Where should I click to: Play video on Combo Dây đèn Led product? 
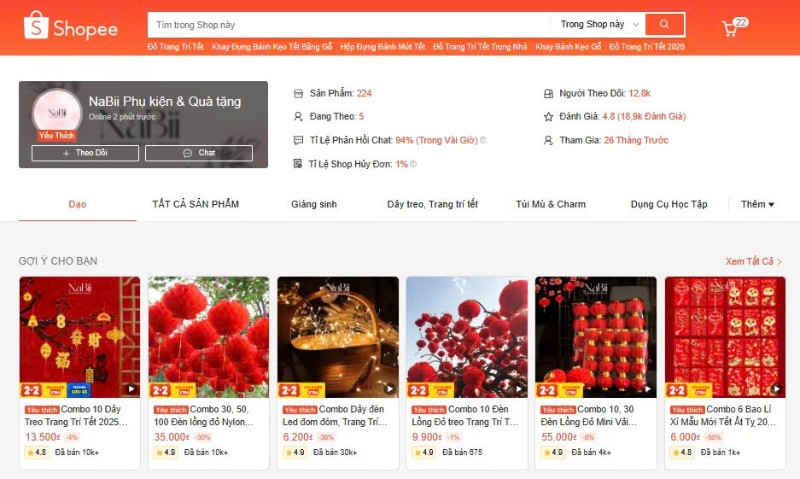pos(389,389)
